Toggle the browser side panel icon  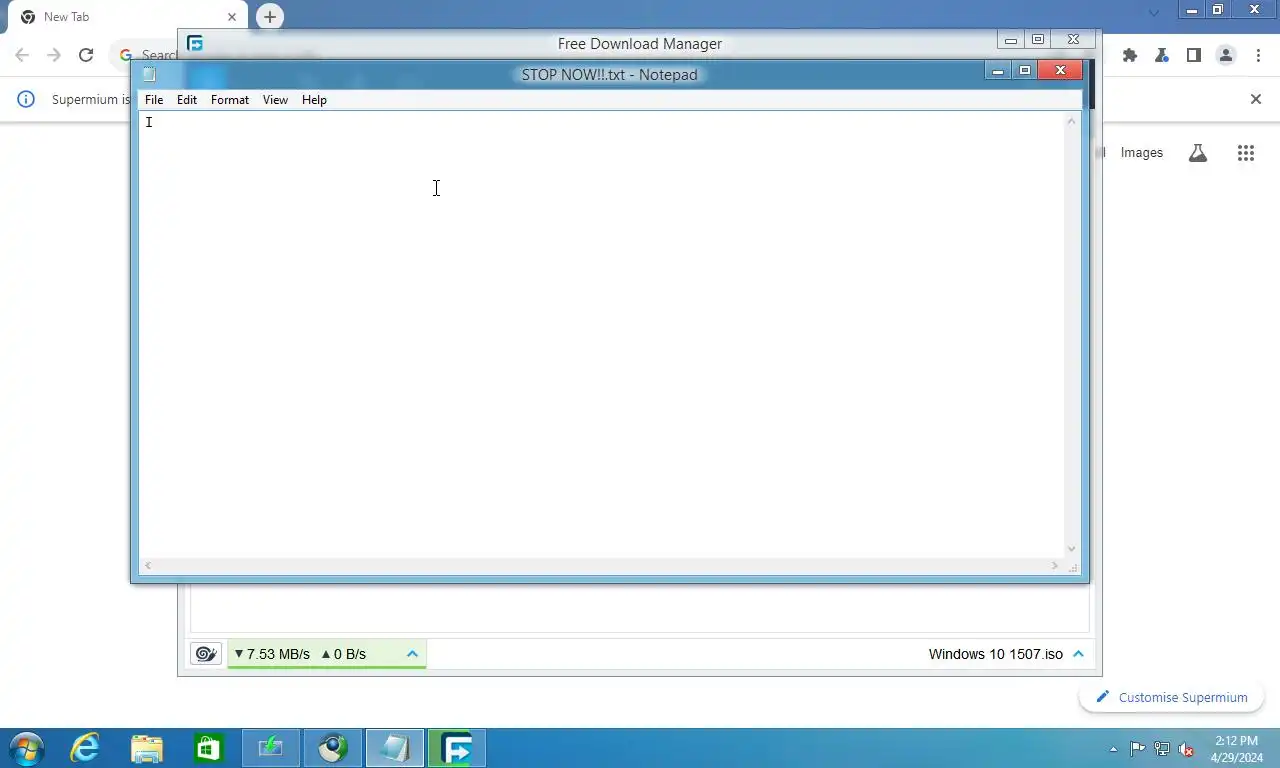[x=1194, y=56]
